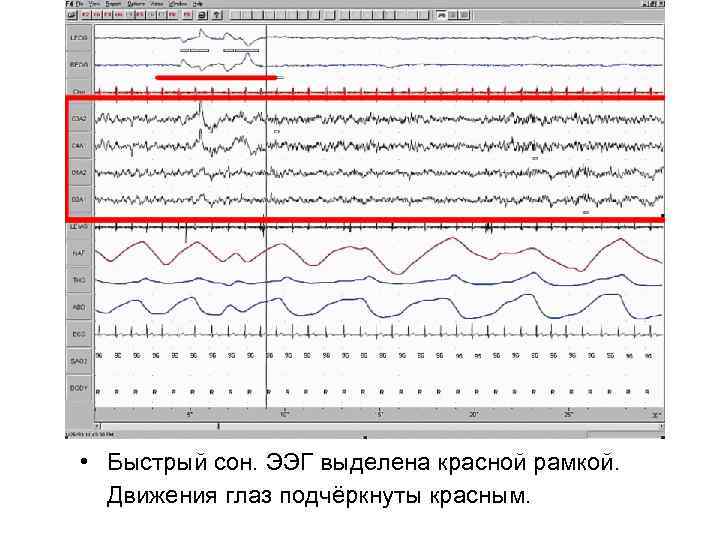Image resolution: width=720 pixels, height=540 pixels.
Task: Select the O2A1 EEG channel label
Action: pos(79,200)
